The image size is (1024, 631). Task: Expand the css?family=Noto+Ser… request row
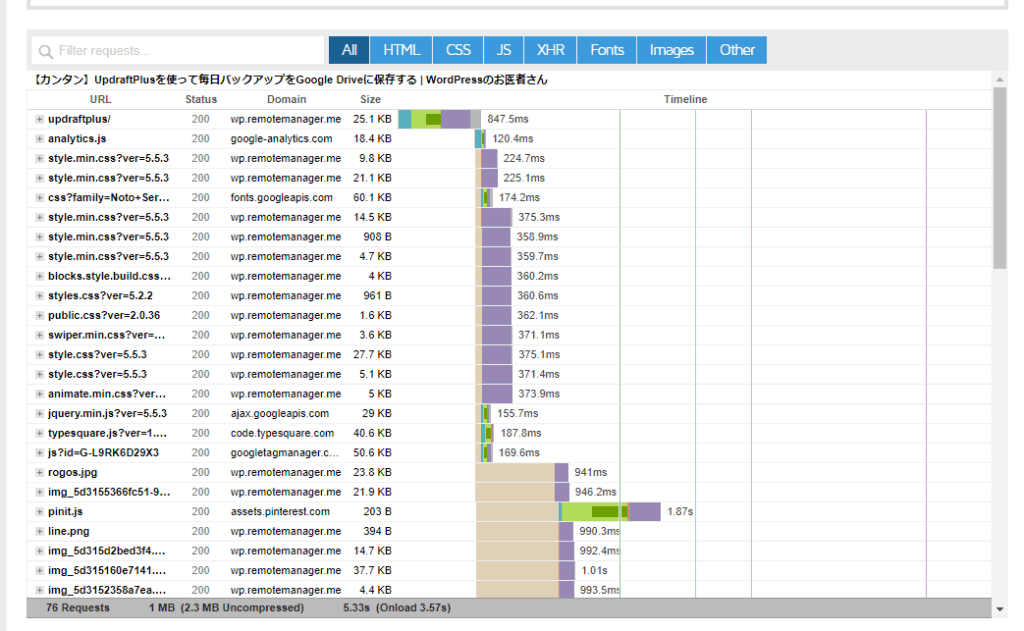click(40, 197)
